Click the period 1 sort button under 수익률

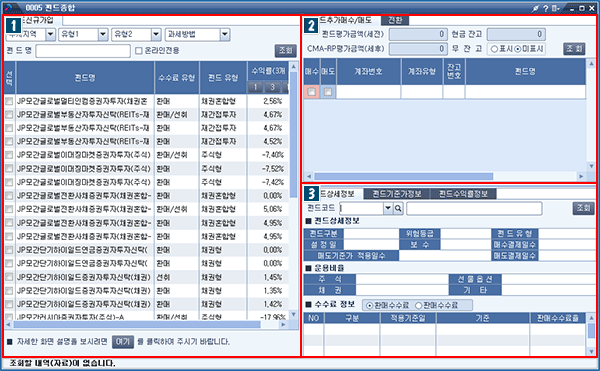(255, 87)
